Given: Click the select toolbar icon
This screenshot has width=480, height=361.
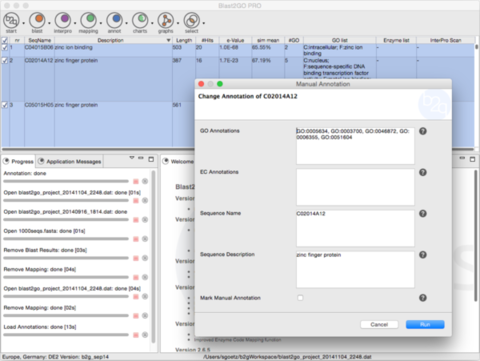Looking at the screenshot, I should pyautogui.click(x=191, y=21).
